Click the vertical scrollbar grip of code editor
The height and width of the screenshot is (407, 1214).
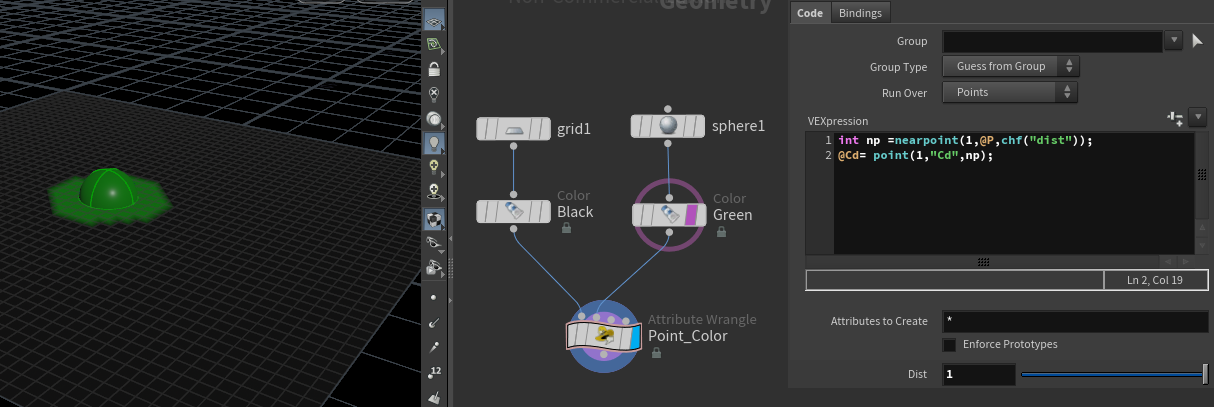point(1201,174)
